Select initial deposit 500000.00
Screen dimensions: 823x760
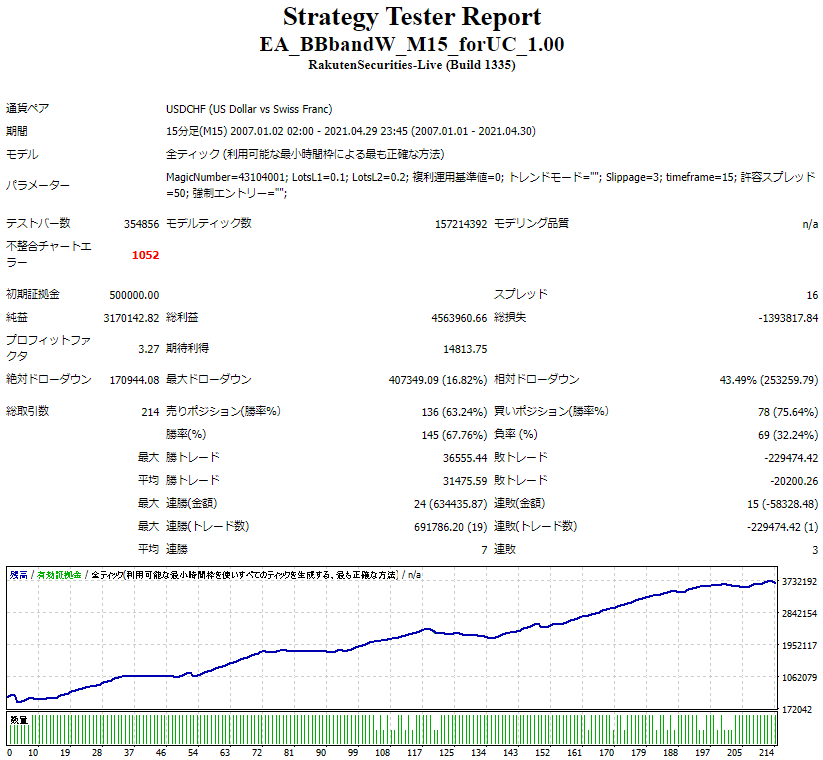(134, 295)
